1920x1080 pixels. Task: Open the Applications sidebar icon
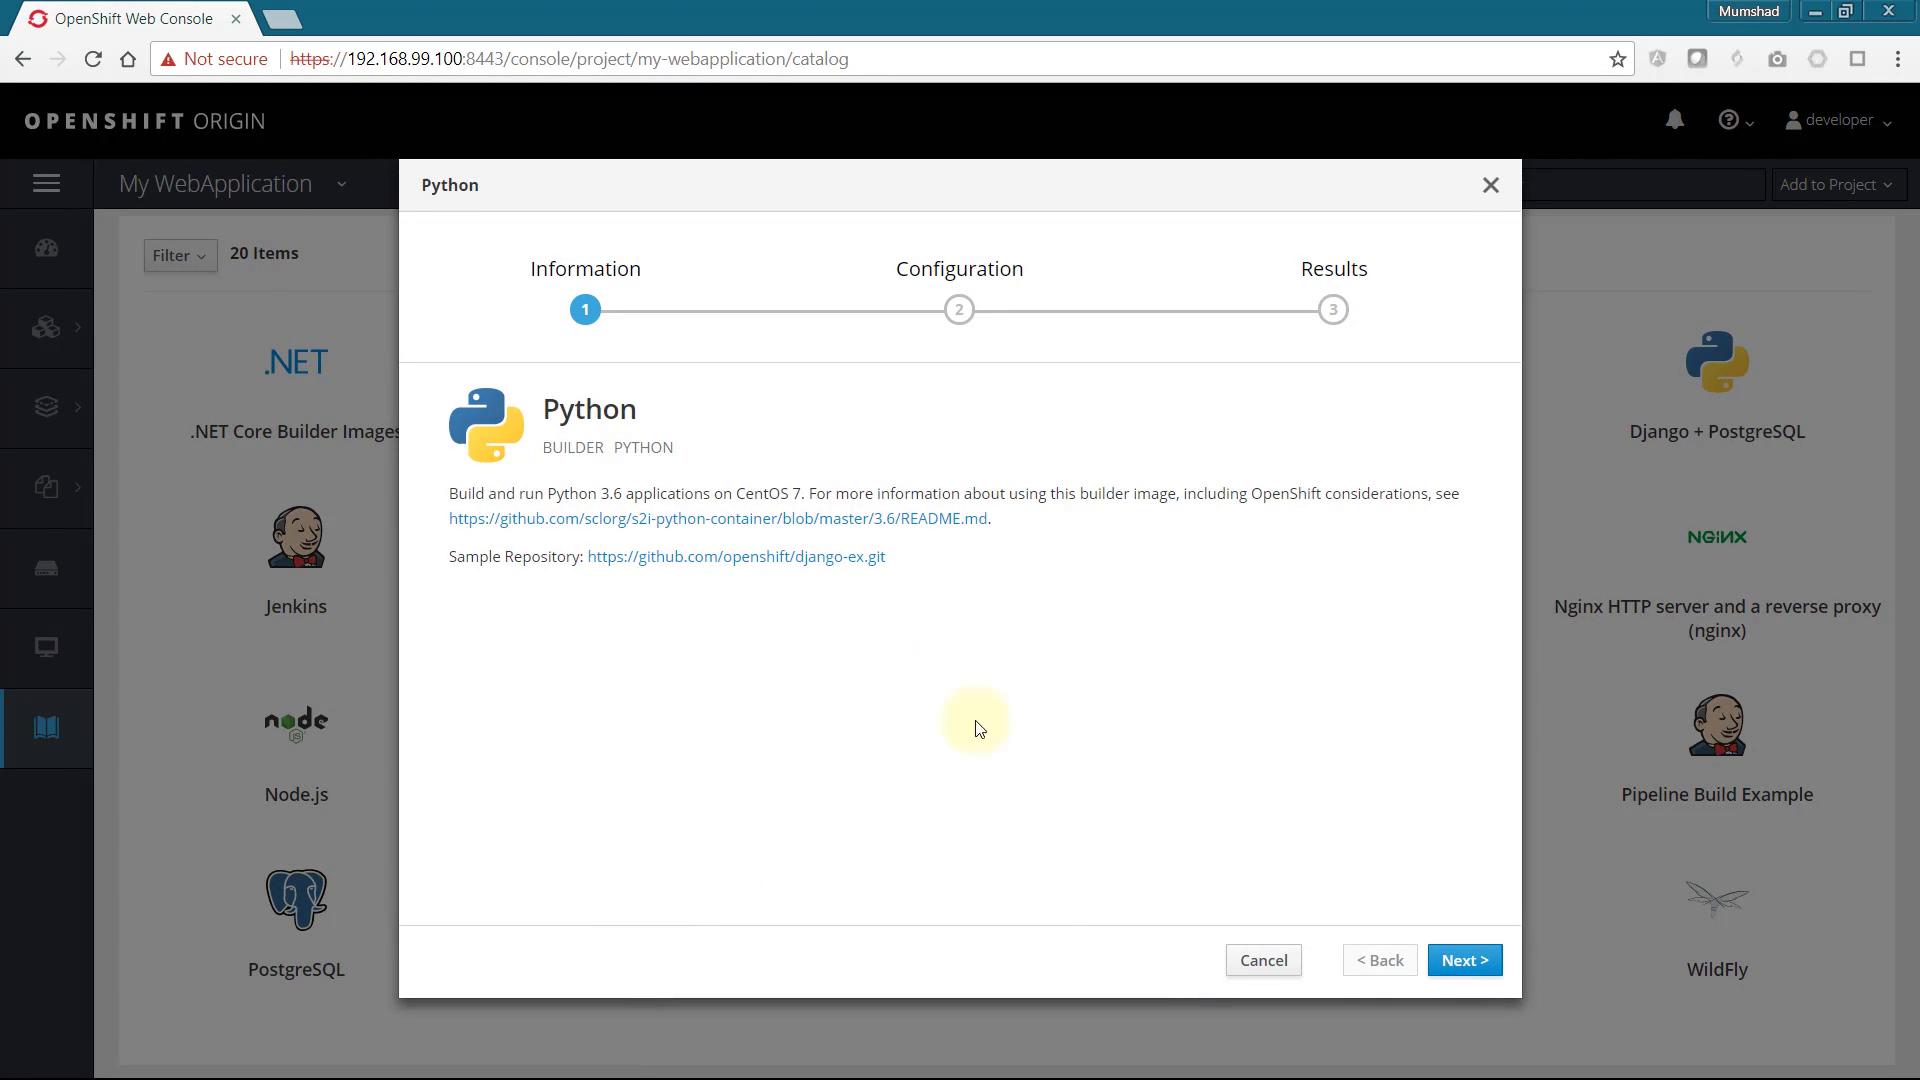click(x=46, y=327)
